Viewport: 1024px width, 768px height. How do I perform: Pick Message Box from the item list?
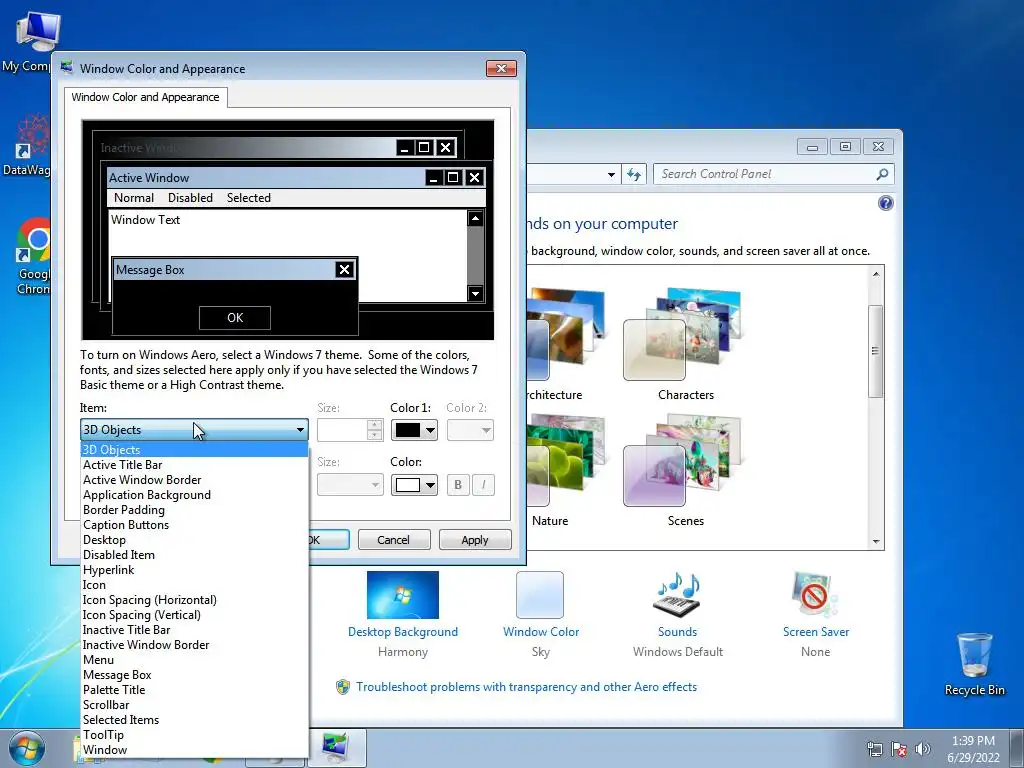pyautogui.click(x=194, y=675)
